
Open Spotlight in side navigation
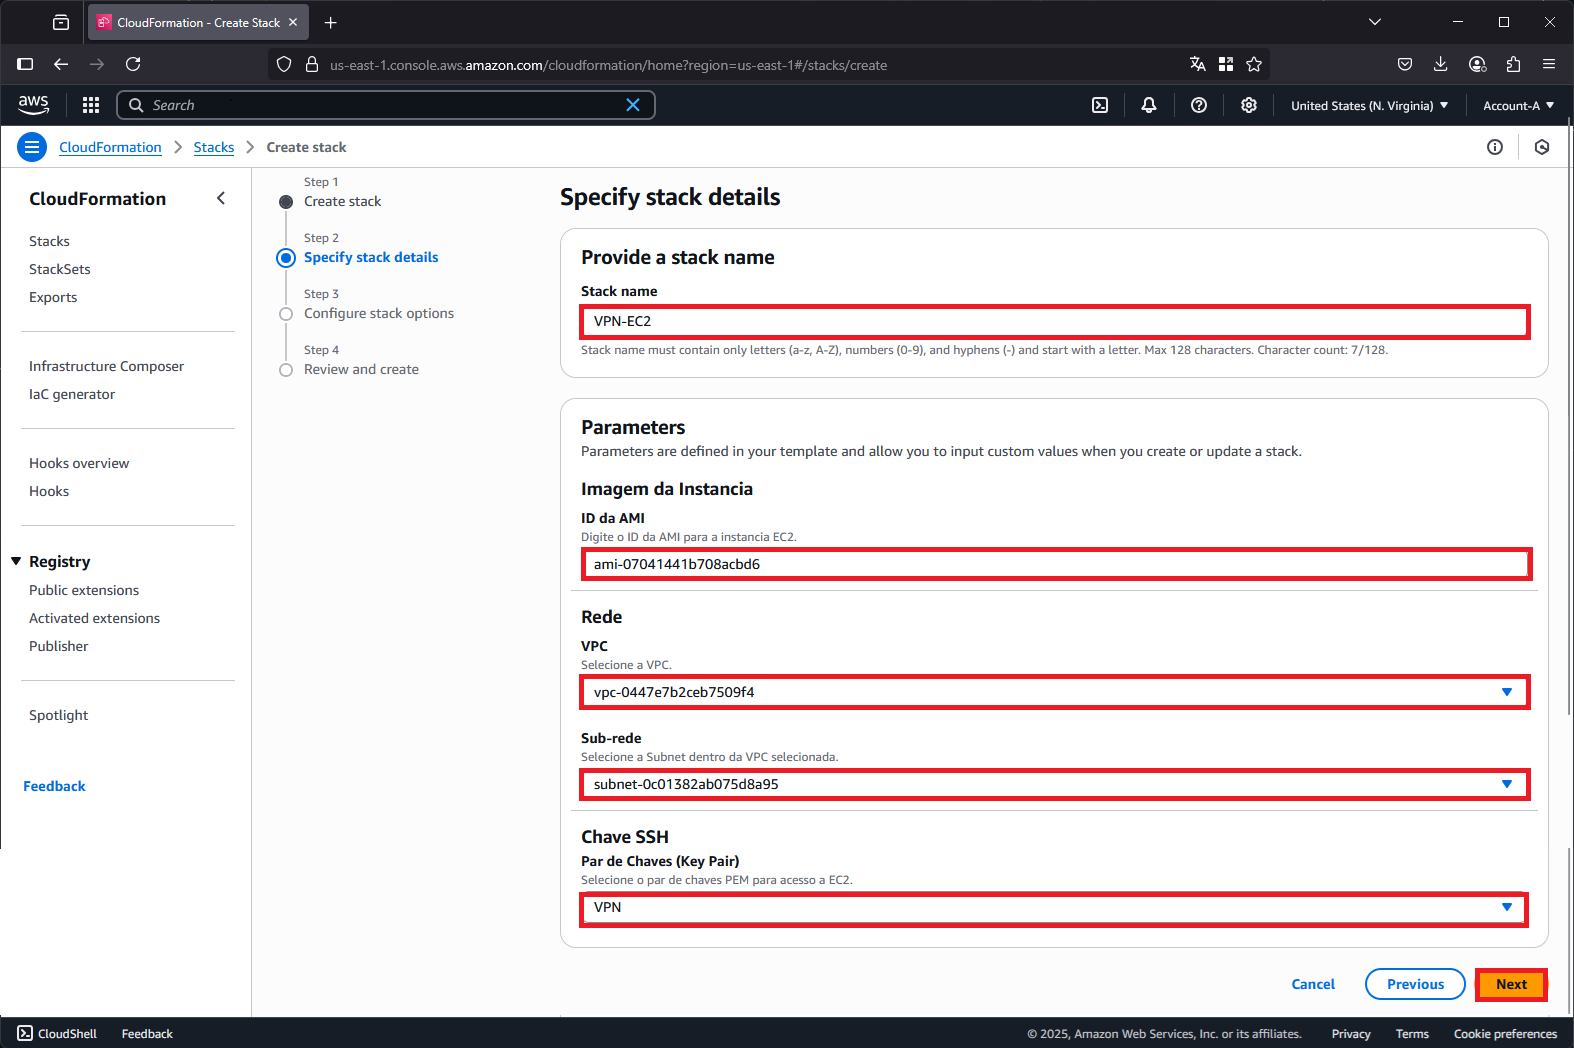point(58,715)
